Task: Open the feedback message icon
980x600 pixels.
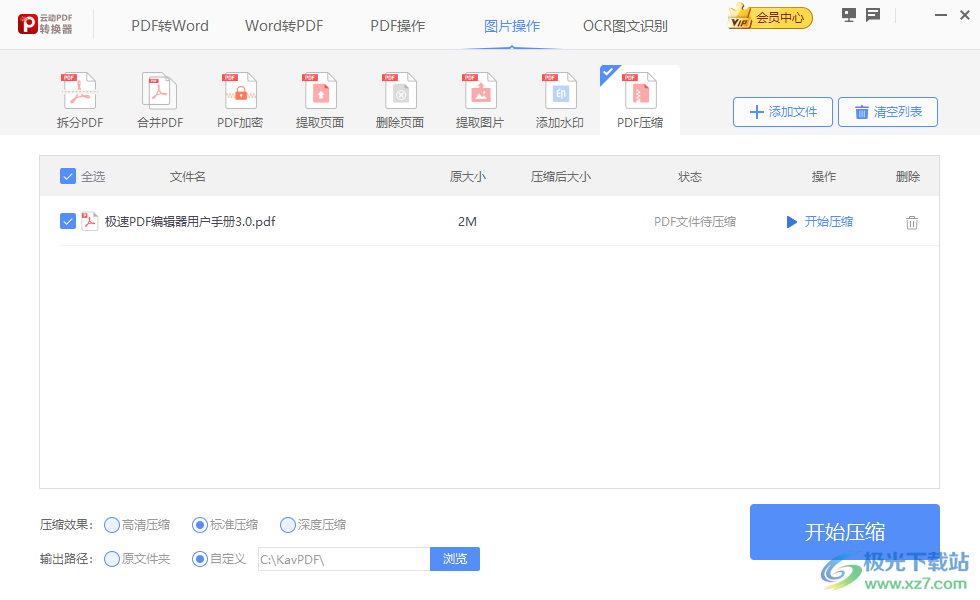Action: click(x=873, y=14)
